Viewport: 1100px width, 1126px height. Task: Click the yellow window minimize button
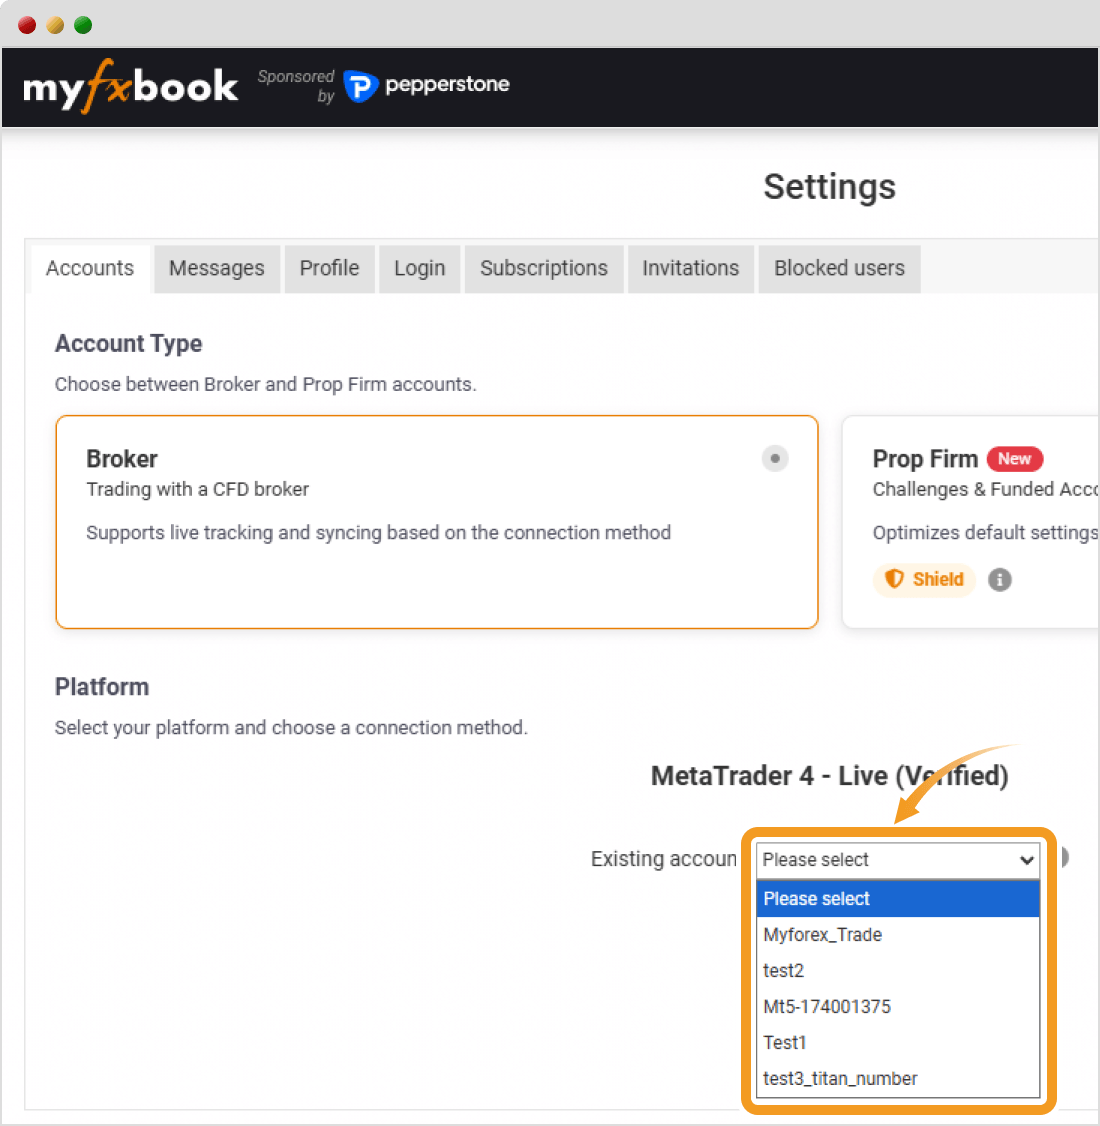[55, 25]
